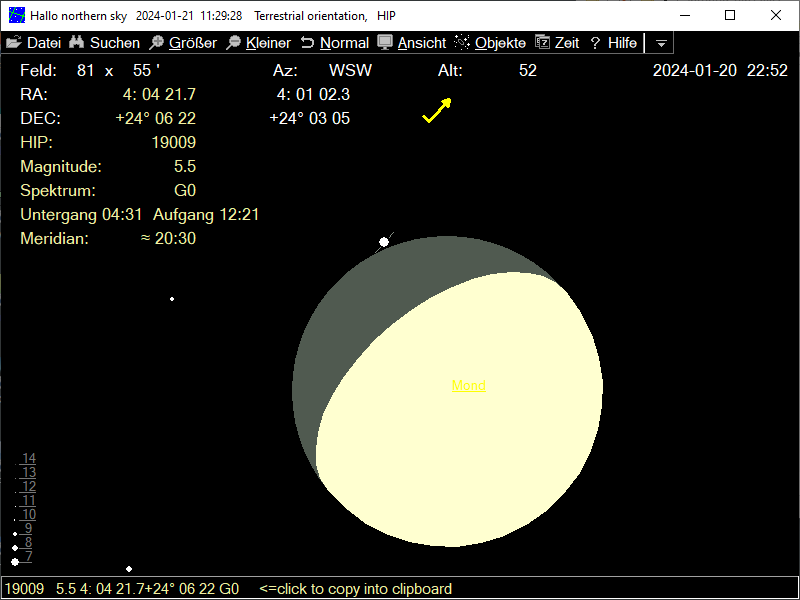Reset view with the Normal button
The height and width of the screenshot is (600, 800).
(x=335, y=43)
